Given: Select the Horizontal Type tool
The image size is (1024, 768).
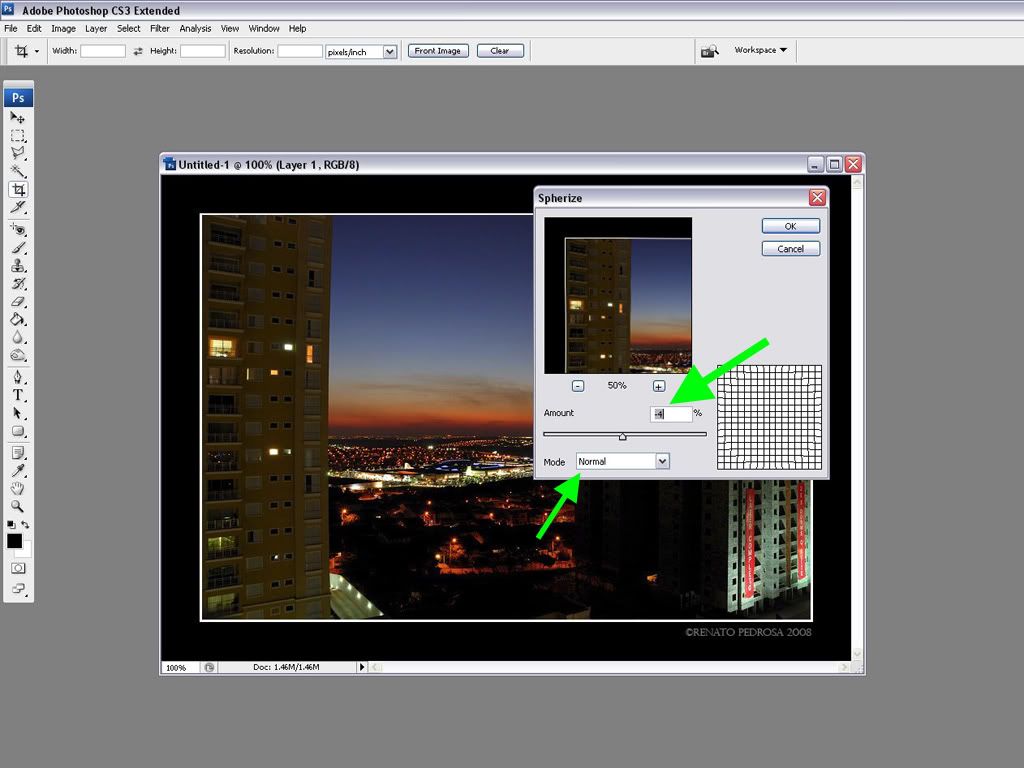Looking at the screenshot, I should (x=18, y=395).
